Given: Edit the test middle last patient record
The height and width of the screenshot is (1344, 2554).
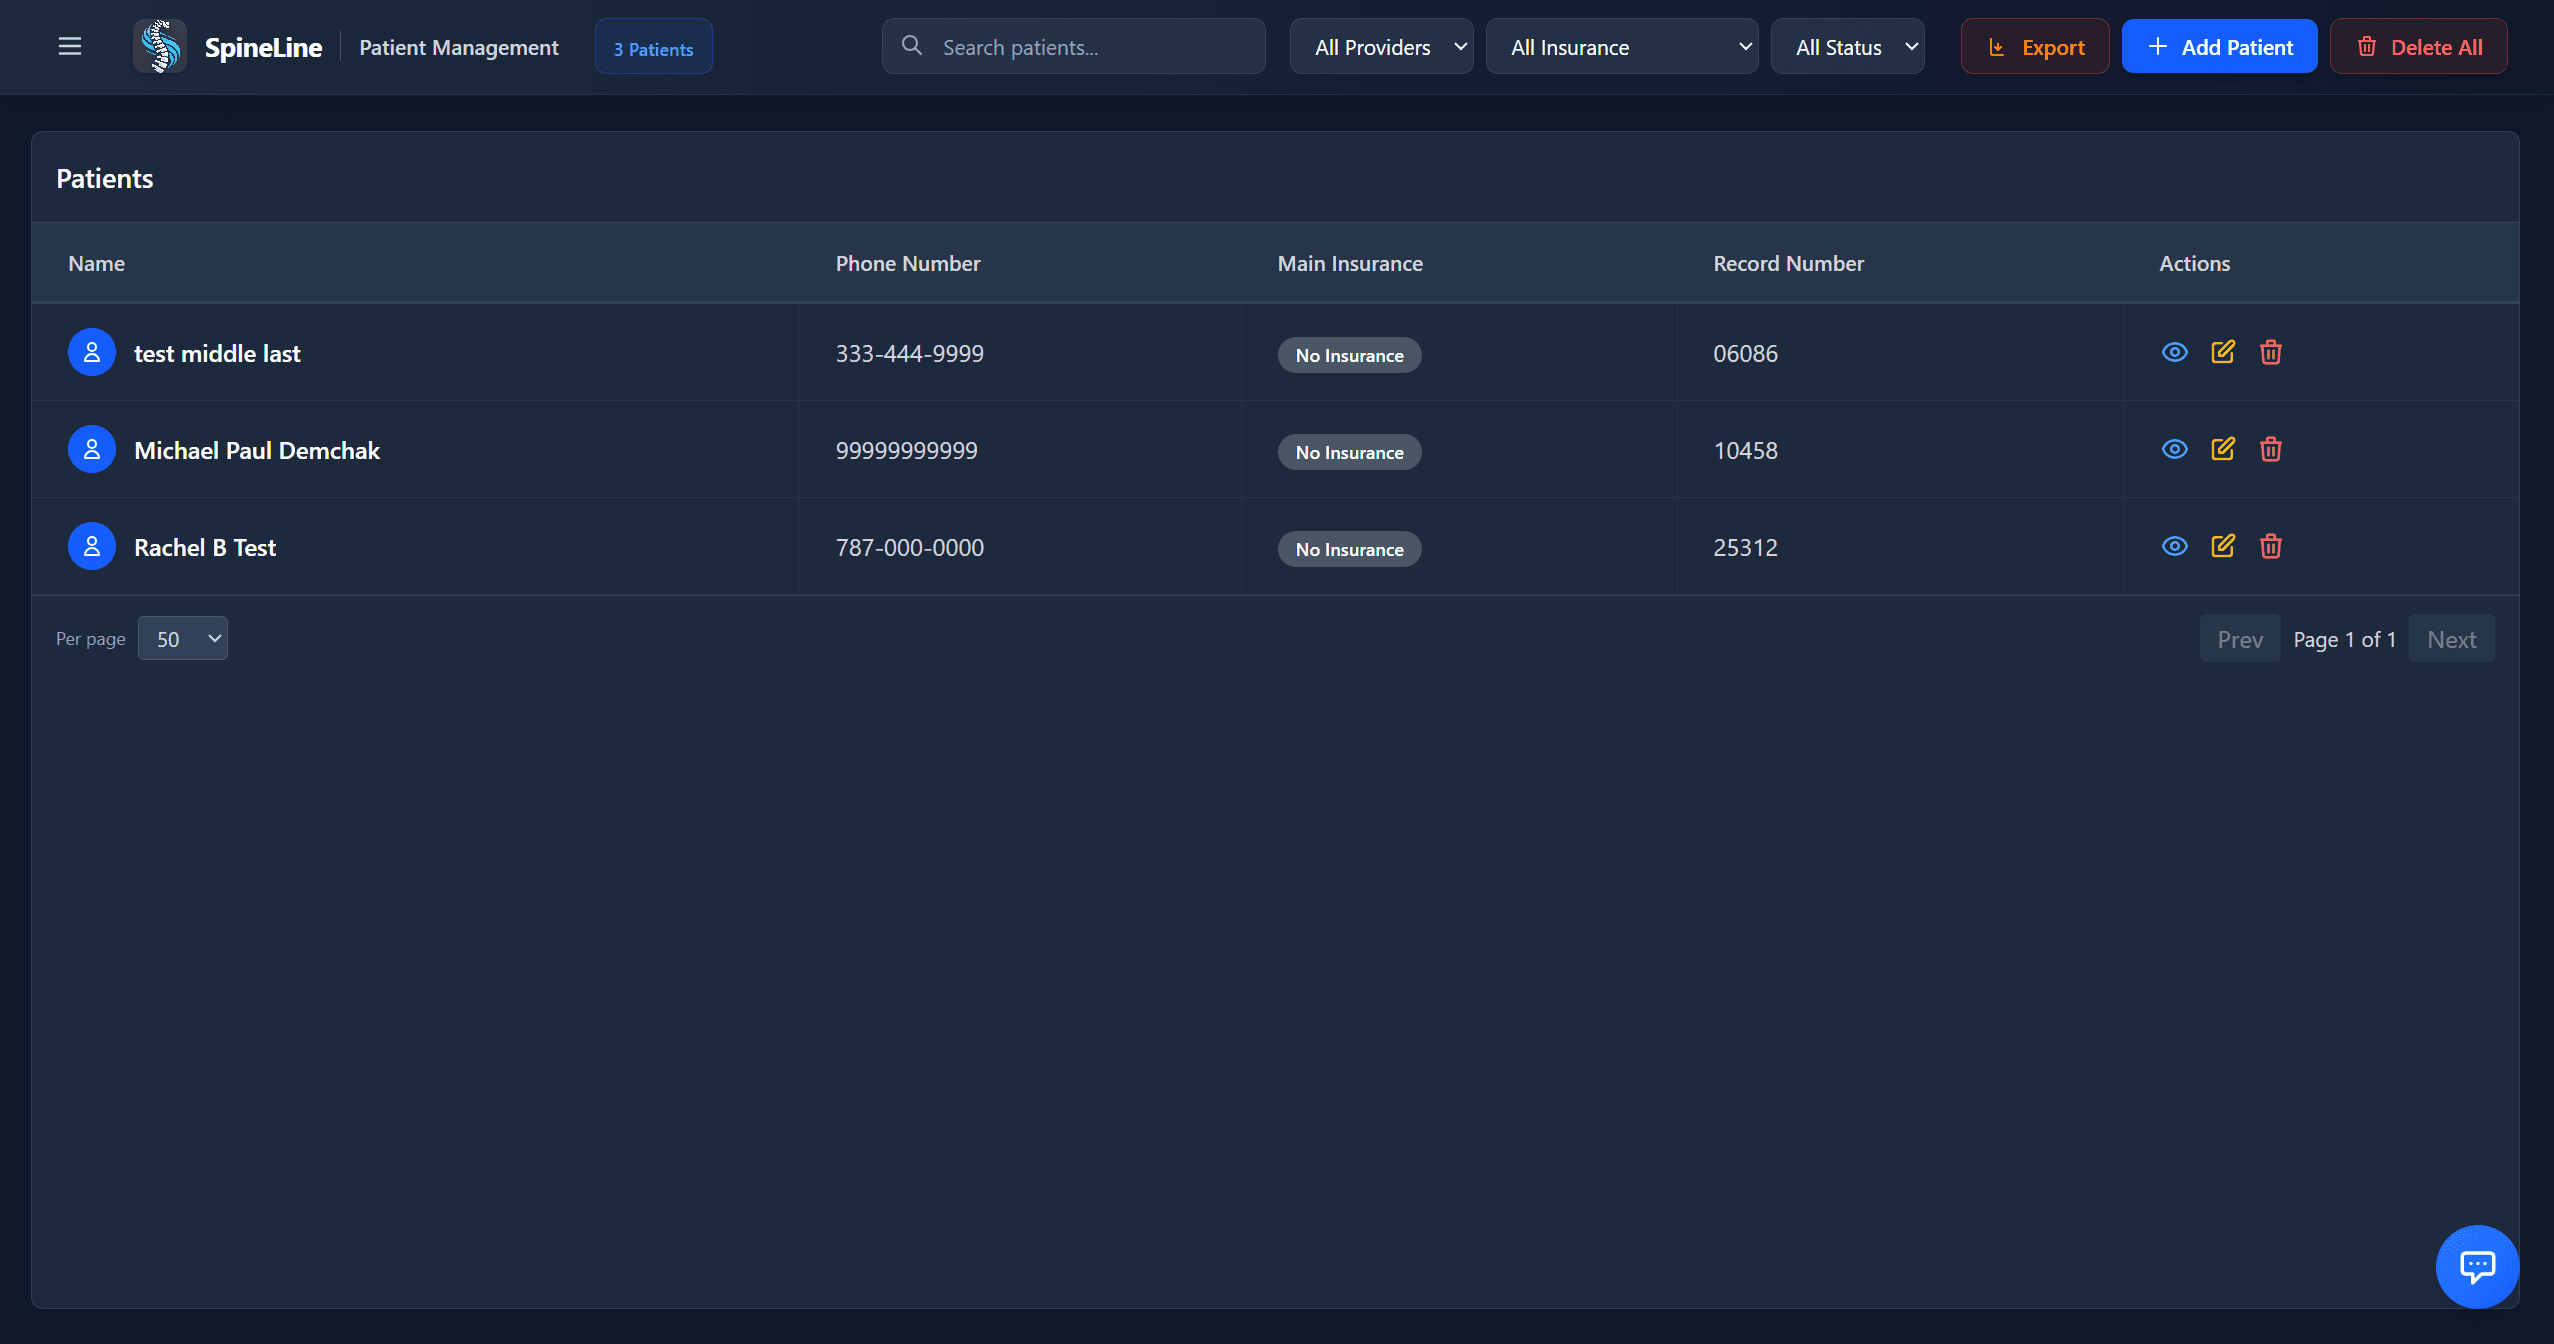Looking at the screenshot, I should pos(2222,352).
